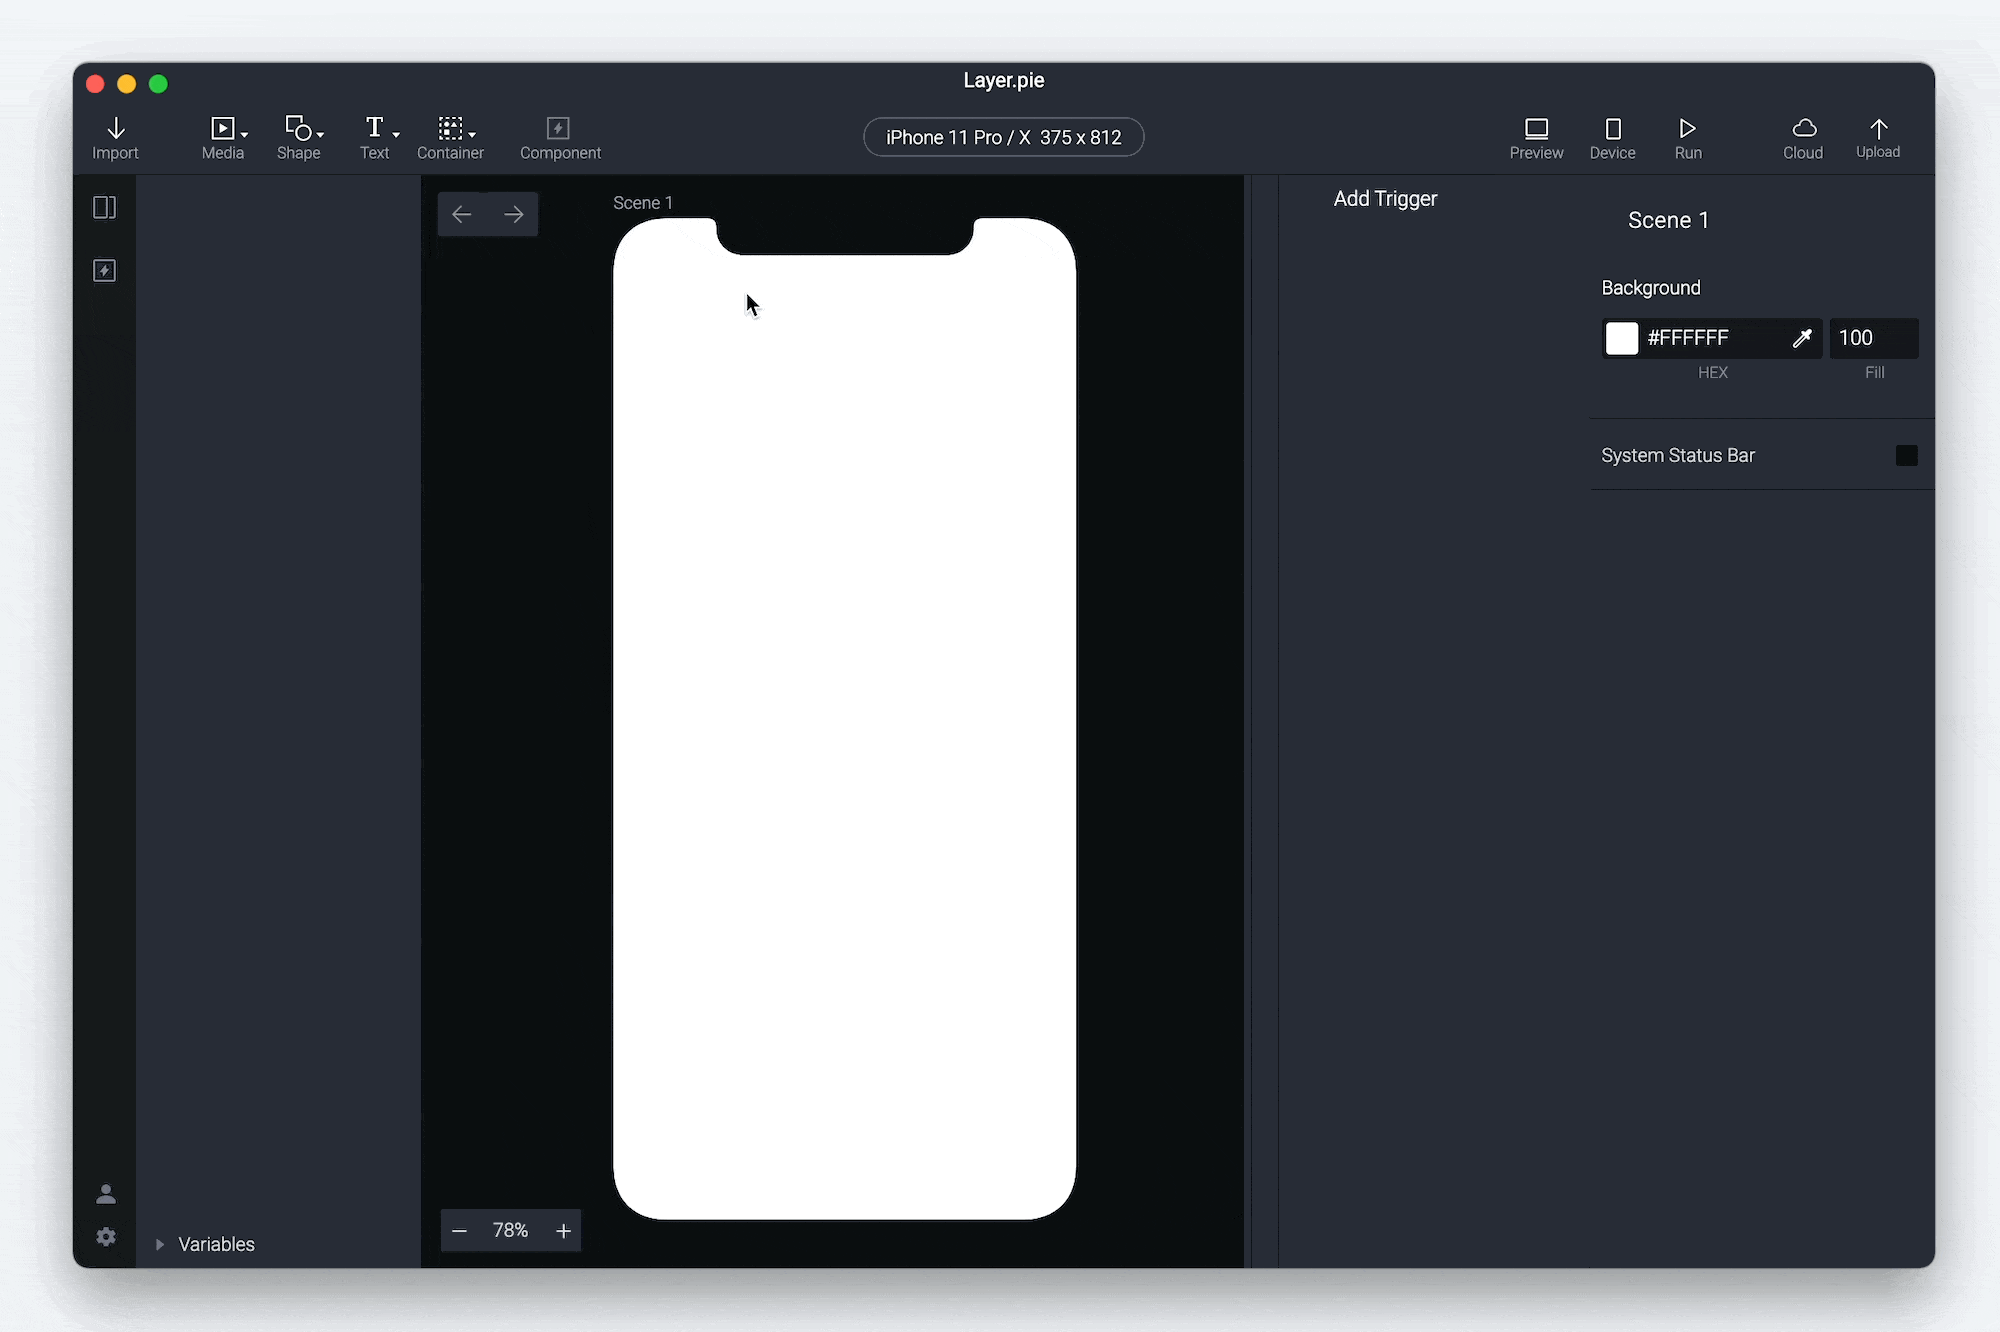Click the iPhone 11 Pro device preset
This screenshot has width=2000, height=1332.
pyautogui.click(x=1003, y=137)
